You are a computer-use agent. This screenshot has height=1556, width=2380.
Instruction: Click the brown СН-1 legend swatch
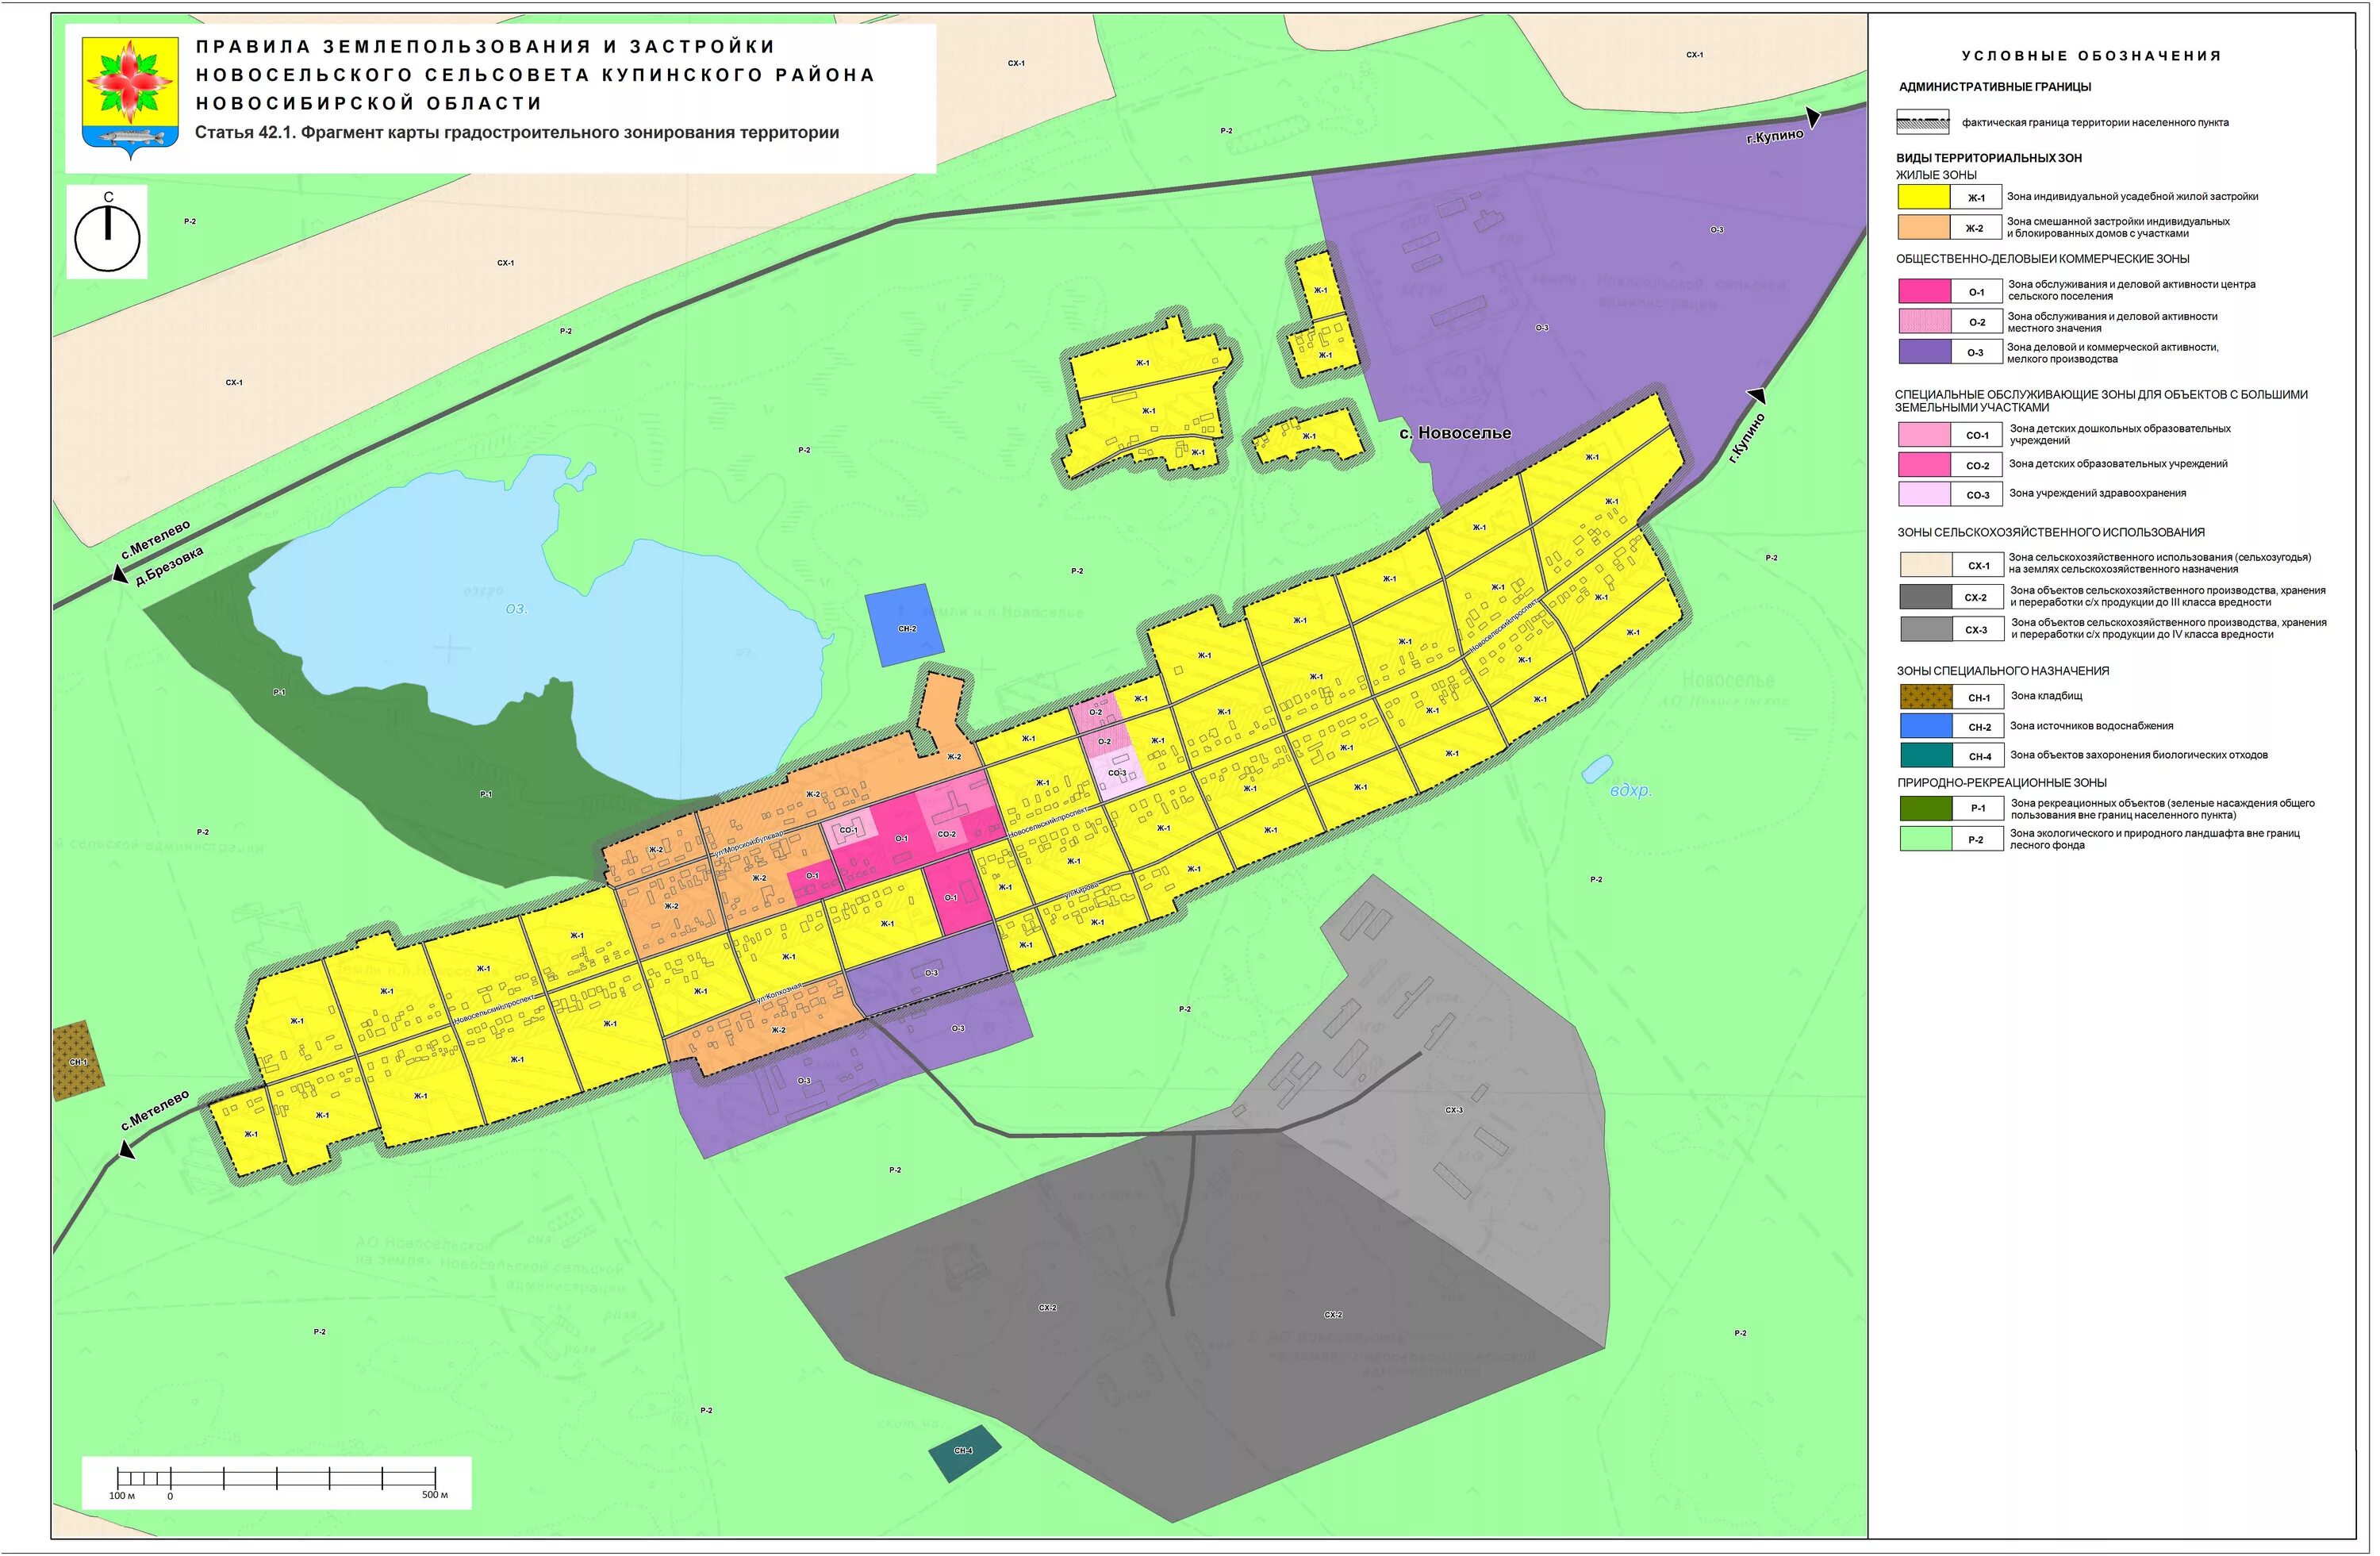(x=1926, y=697)
